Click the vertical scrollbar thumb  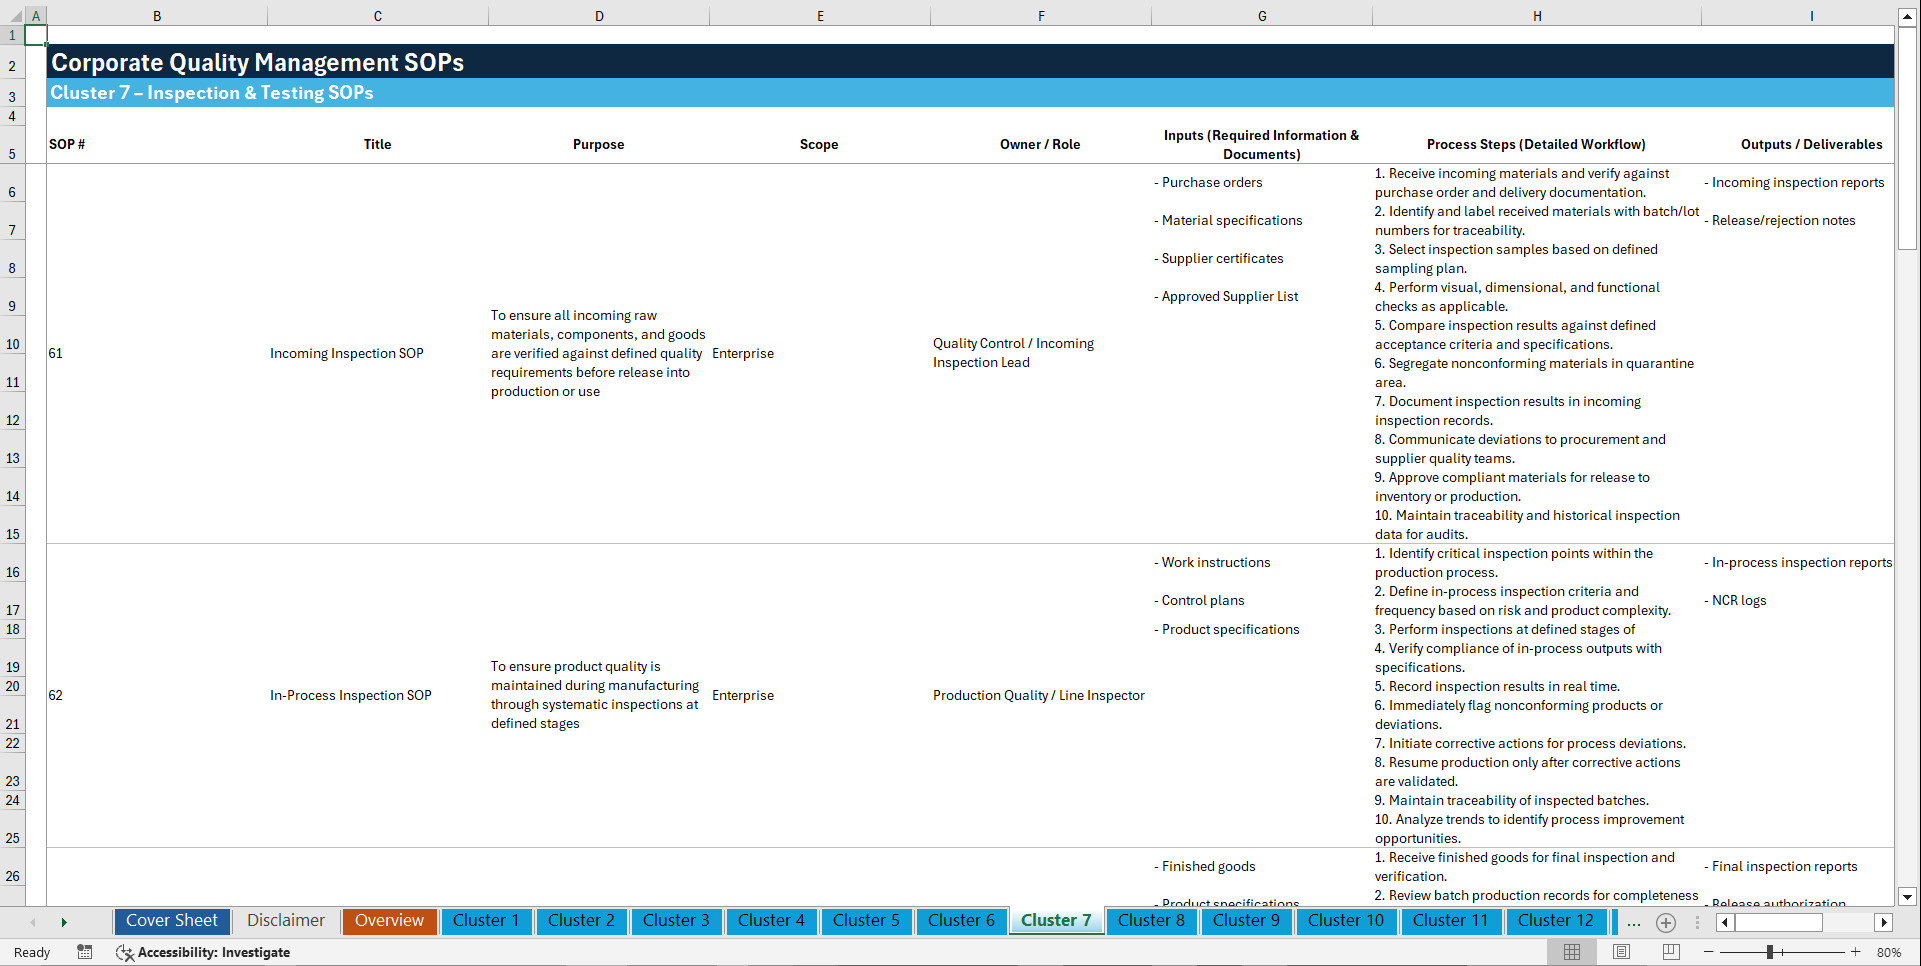pos(1907,139)
